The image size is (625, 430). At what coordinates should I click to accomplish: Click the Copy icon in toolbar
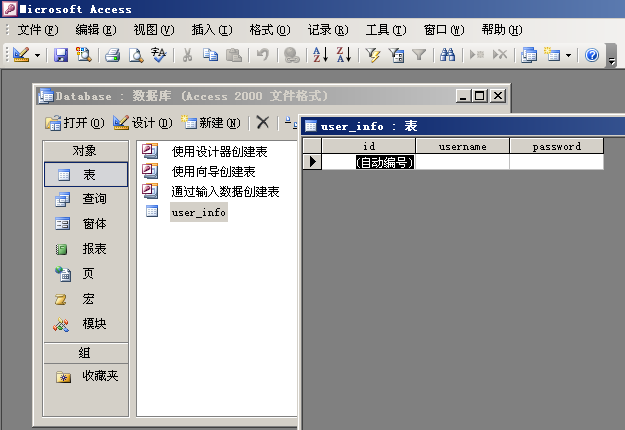210,55
